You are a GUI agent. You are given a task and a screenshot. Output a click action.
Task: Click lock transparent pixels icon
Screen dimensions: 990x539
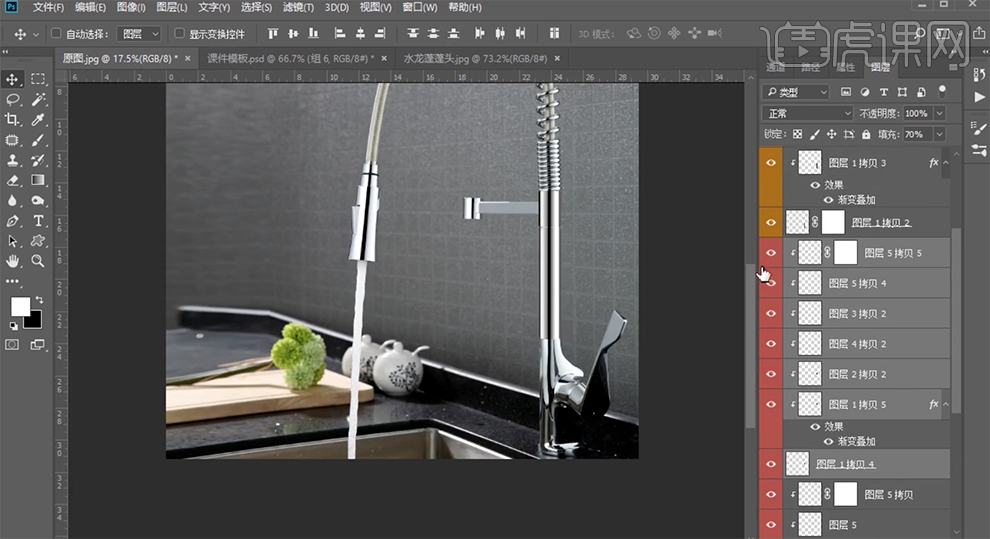pyautogui.click(x=797, y=134)
